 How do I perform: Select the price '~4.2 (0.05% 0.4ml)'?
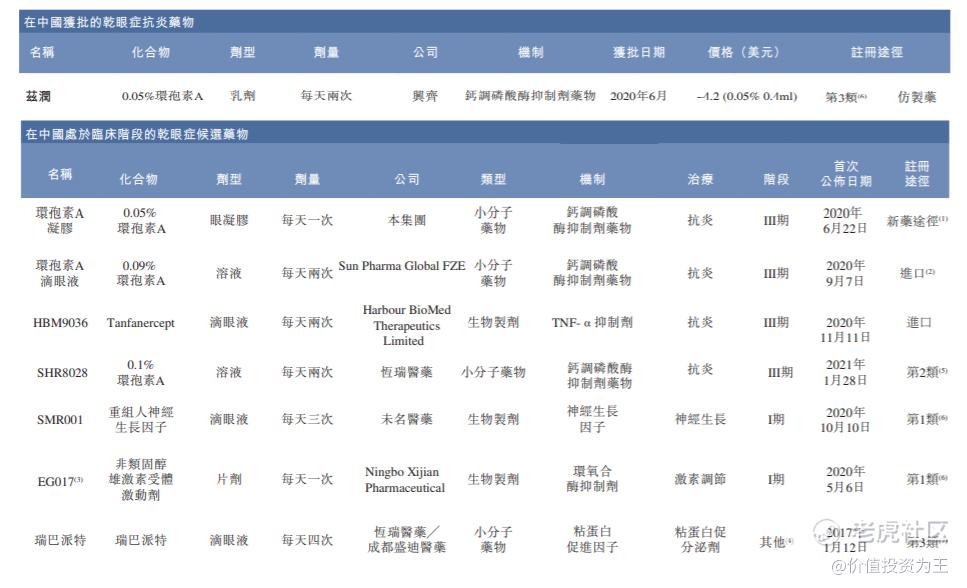[746, 96]
